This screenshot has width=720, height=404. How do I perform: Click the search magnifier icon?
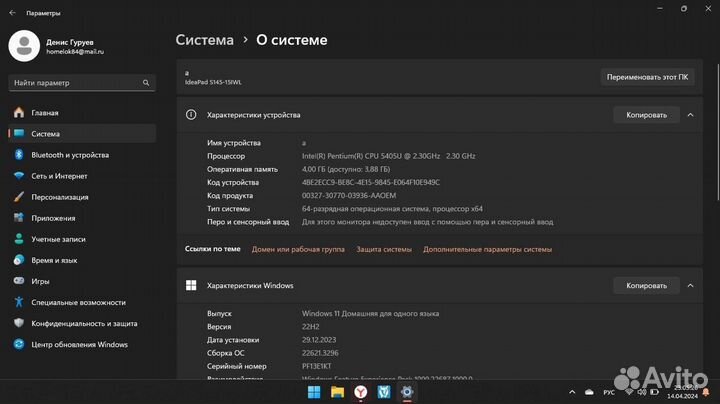146,83
